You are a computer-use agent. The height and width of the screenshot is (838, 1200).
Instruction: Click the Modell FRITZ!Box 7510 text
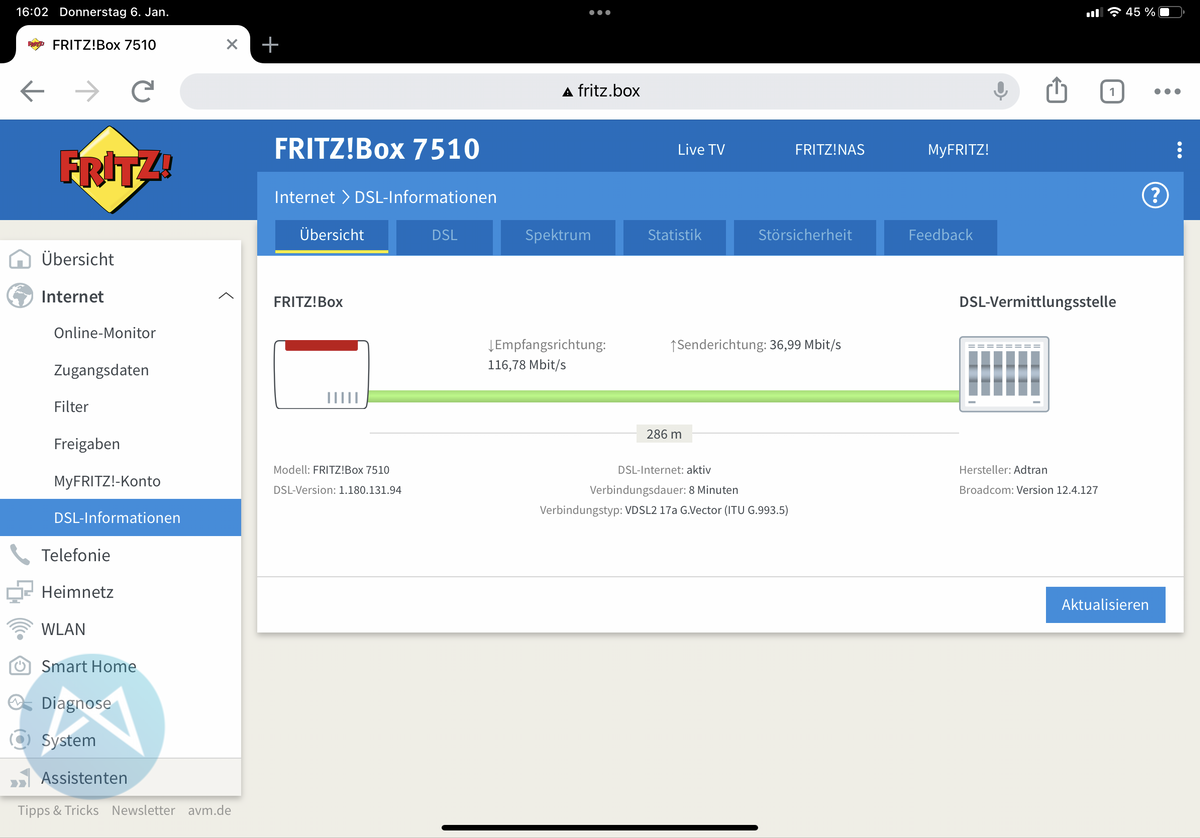[331, 470]
